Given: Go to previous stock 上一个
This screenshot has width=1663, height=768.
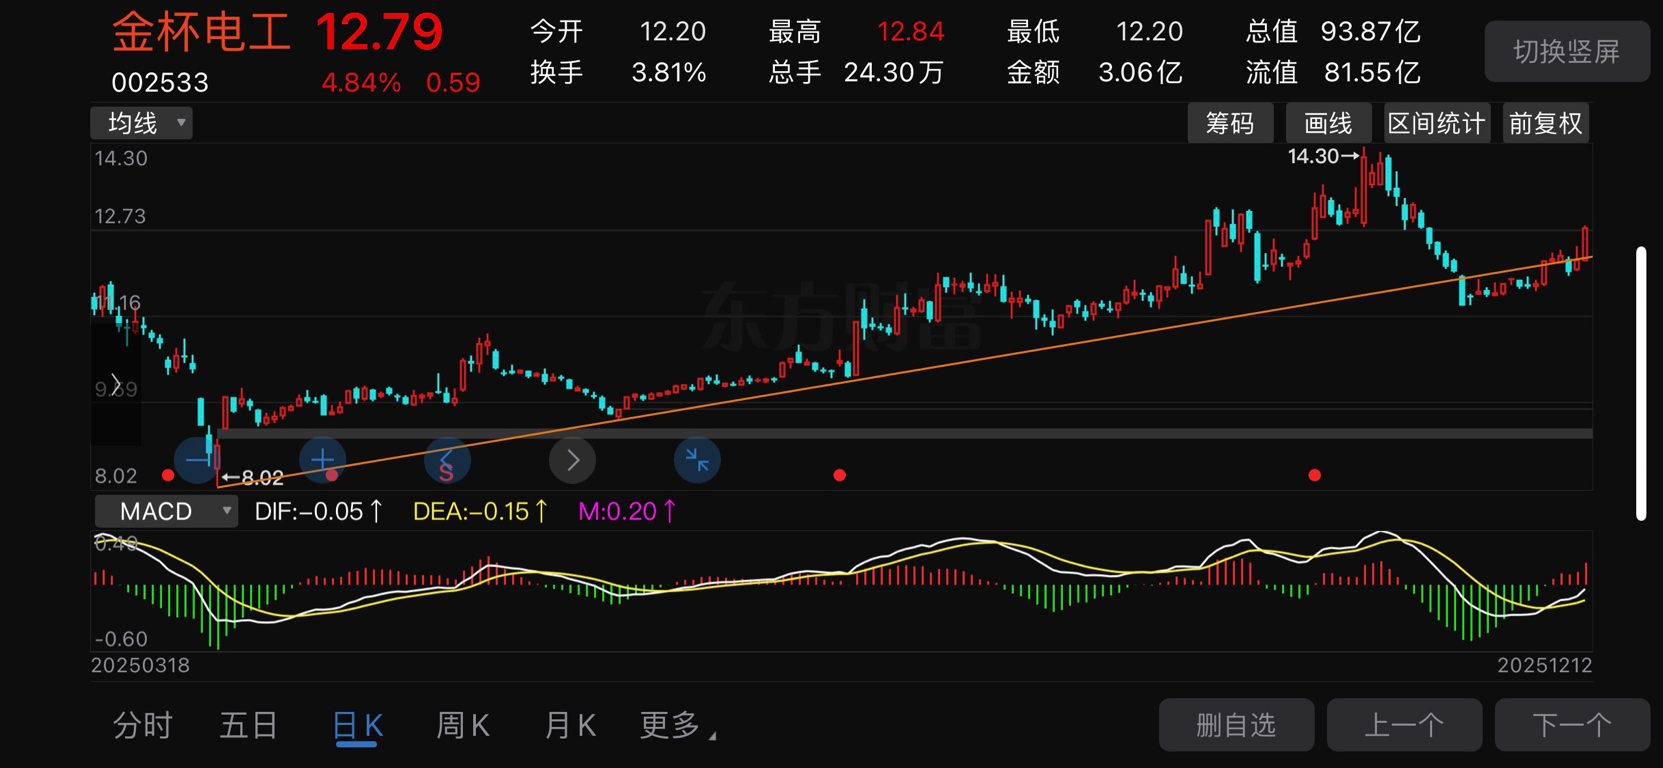Looking at the screenshot, I should click(x=1404, y=725).
